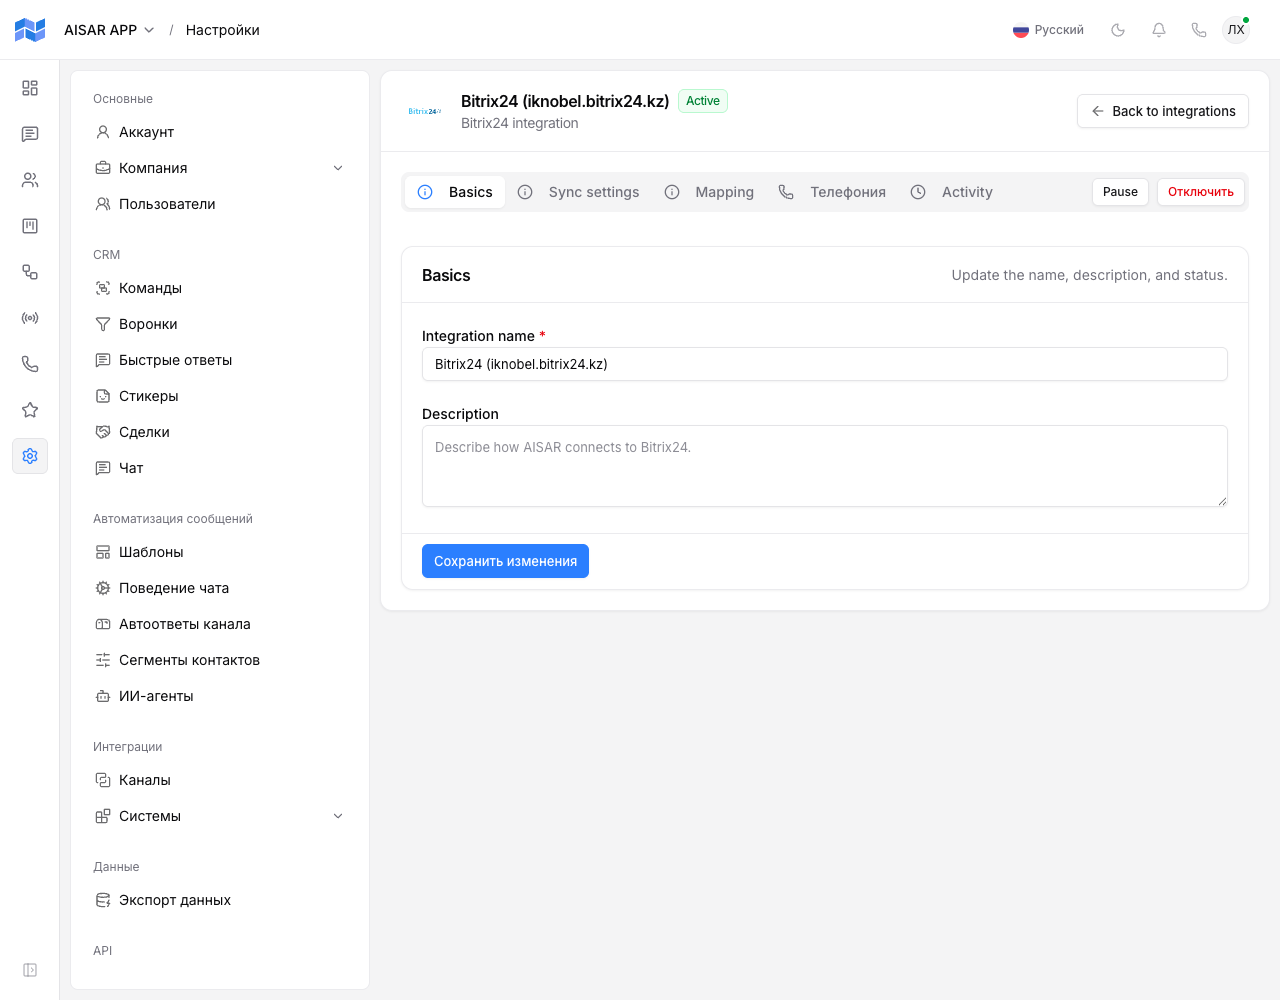Viewport: 1280px width, 1000px height.
Task: Click the red Отключить button
Action: [x=1201, y=192]
